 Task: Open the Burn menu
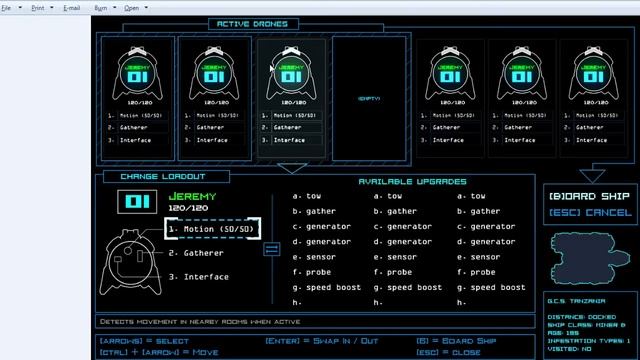(x=100, y=8)
